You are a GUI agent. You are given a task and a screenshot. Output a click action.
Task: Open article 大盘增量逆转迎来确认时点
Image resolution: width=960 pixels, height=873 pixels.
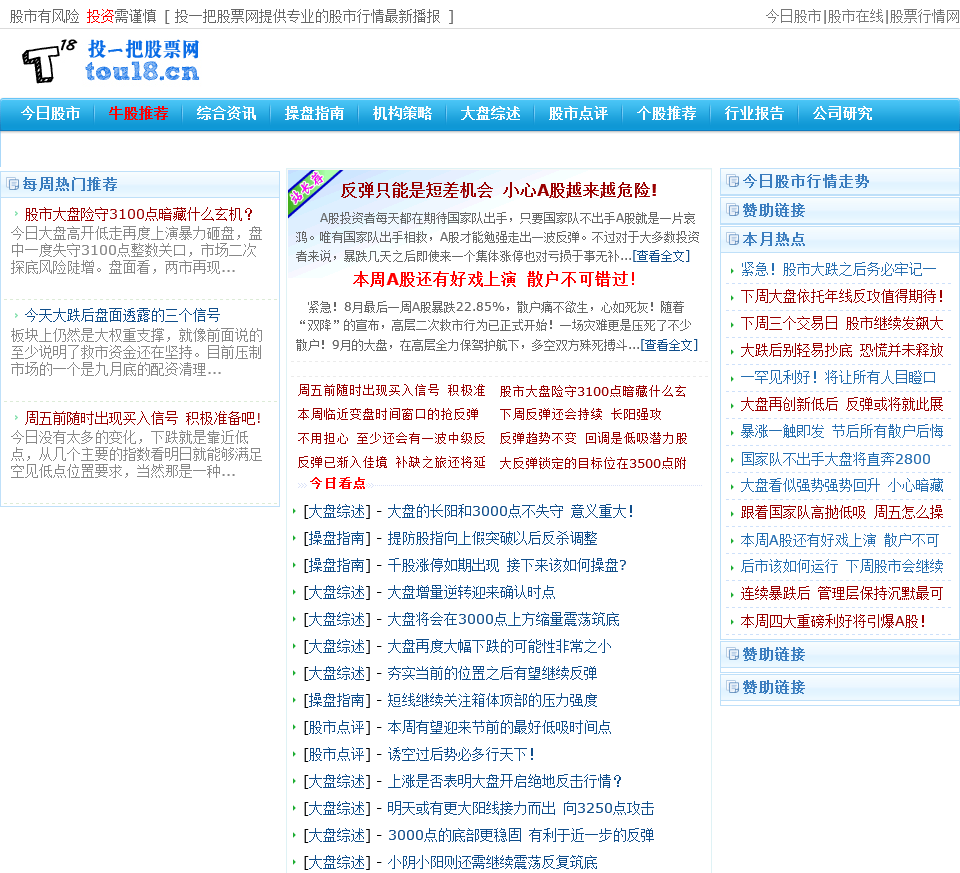coord(471,592)
